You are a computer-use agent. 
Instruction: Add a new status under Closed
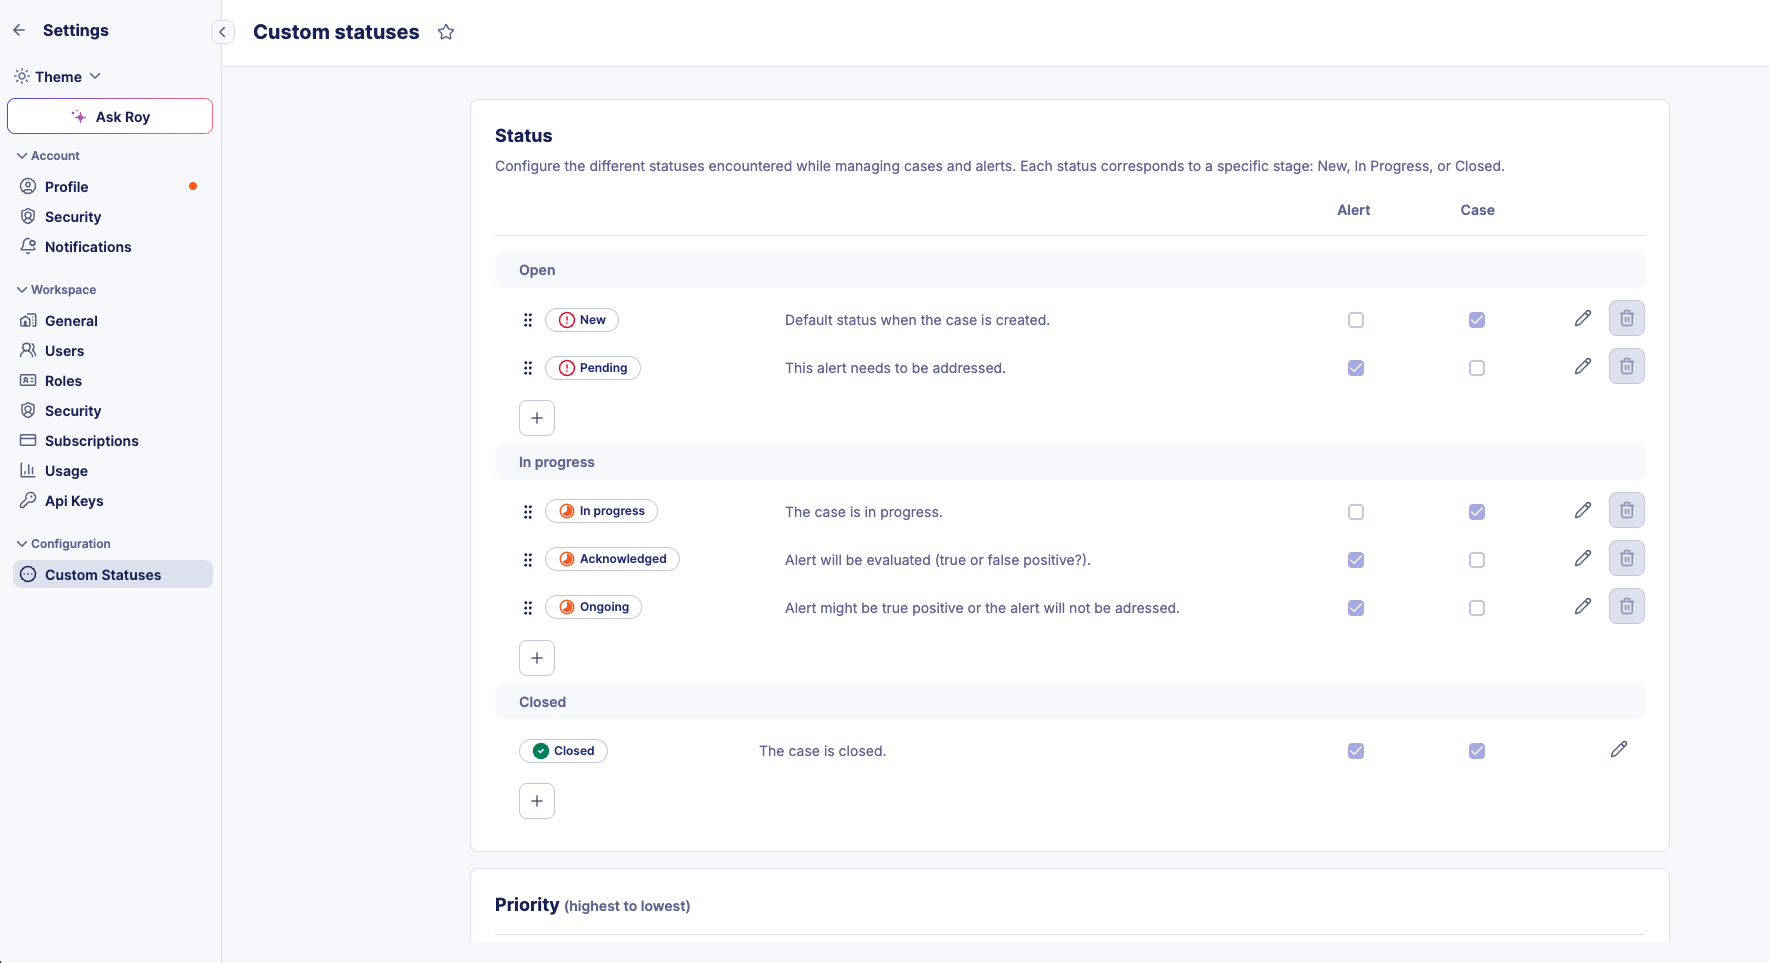pyautogui.click(x=537, y=800)
